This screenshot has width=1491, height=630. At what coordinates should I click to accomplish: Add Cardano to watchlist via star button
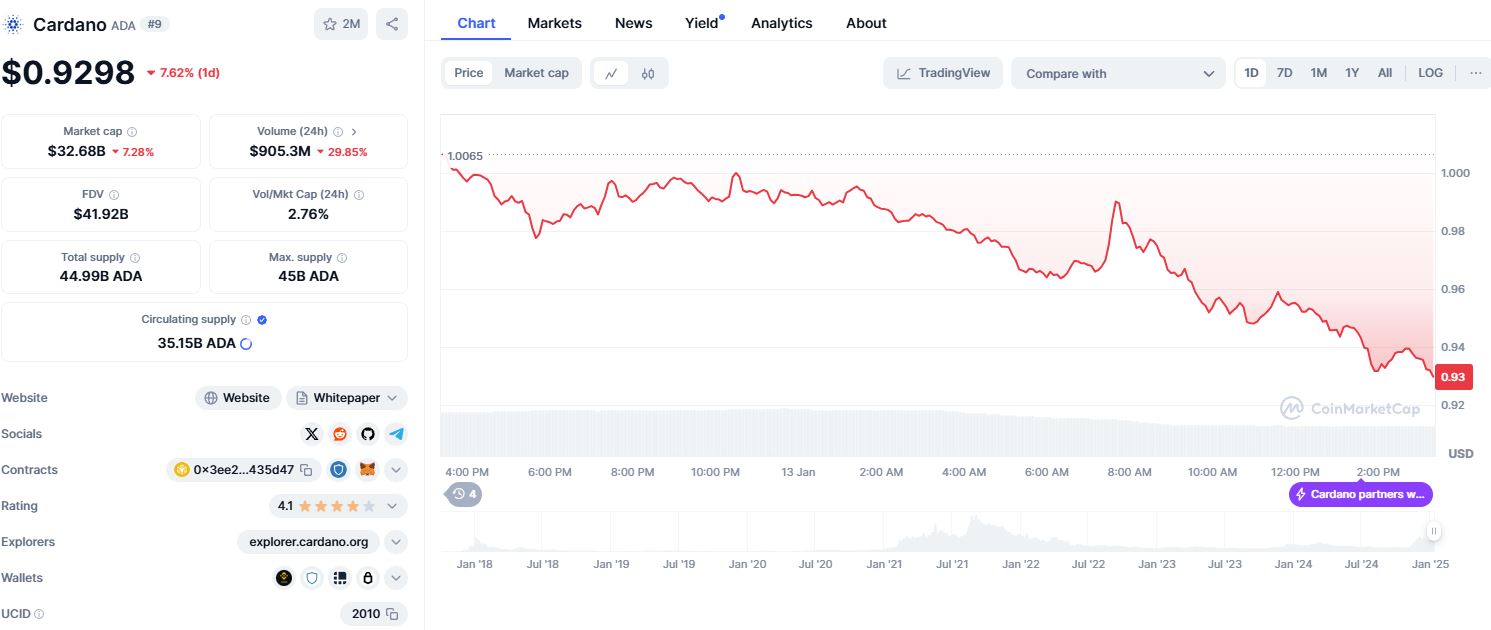(341, 24)
